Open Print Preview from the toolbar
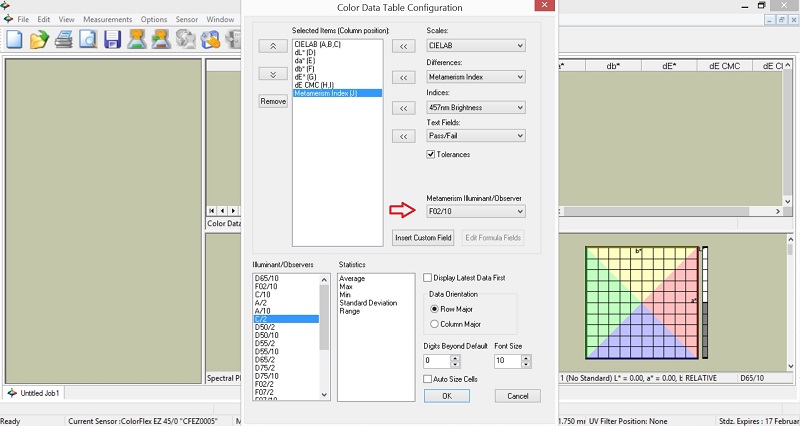Image resolution: width=800 pixels, height=426 pixels. (88, 39)
